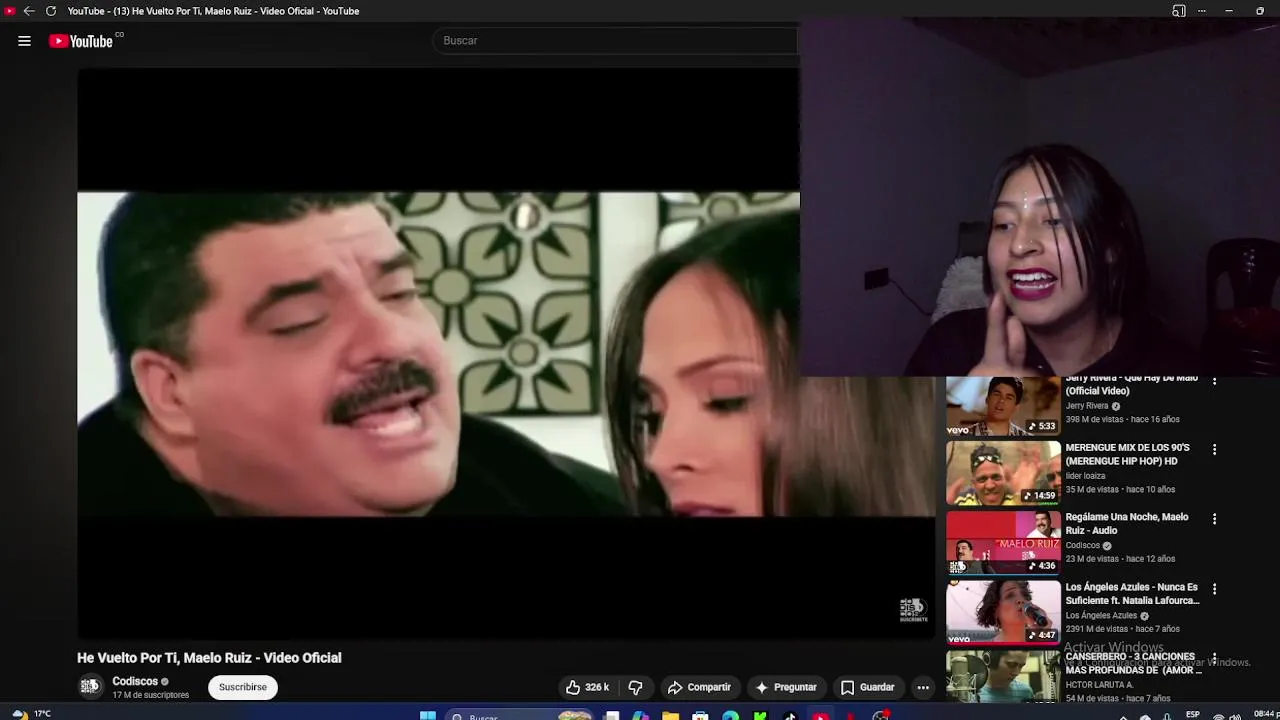
Task: Dislike the video with thumbs down
Action: click(635, 687)
